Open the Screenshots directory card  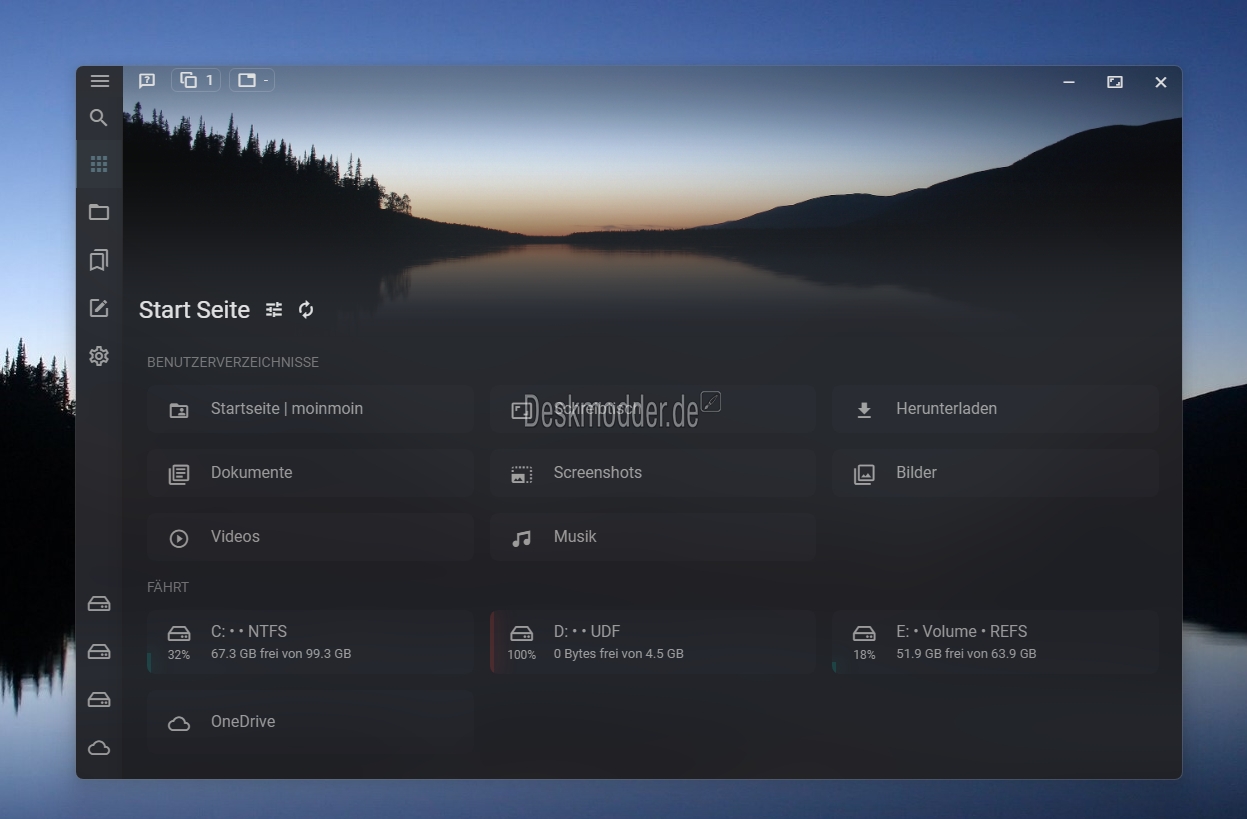pos(653,473)
